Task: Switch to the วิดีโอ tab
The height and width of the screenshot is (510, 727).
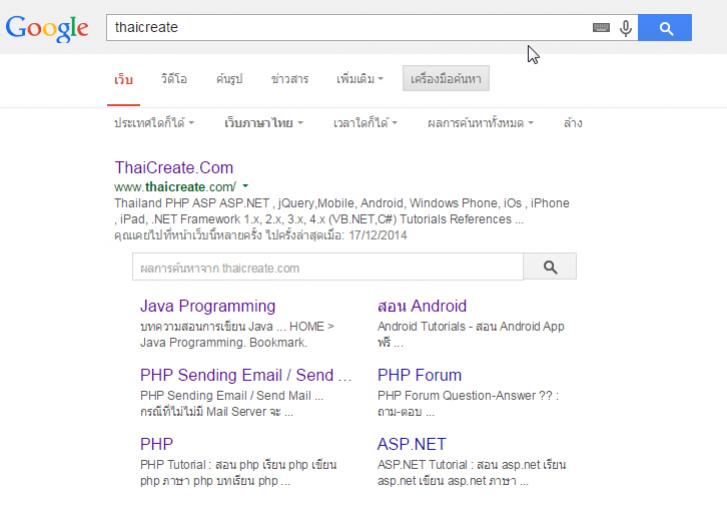Action: coord(174,79)
